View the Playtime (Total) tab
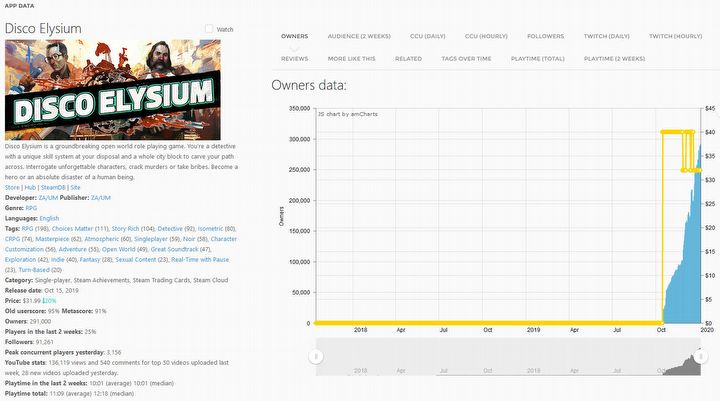Viewport: 720px width, 401px height. tap(539, 58)
